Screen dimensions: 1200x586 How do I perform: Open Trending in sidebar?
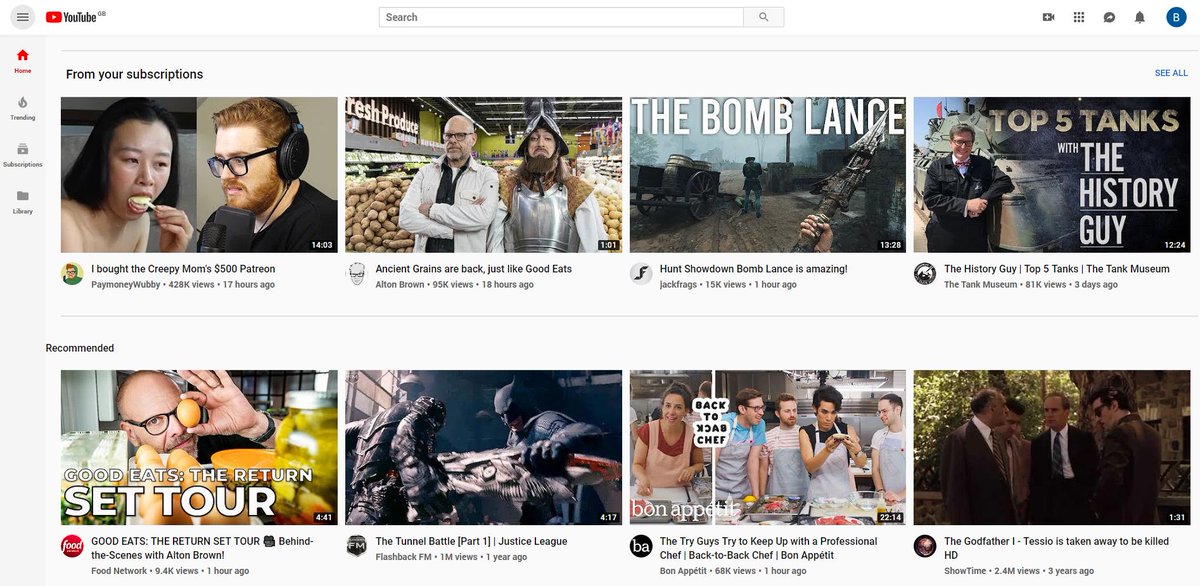[x=22, y=108]
